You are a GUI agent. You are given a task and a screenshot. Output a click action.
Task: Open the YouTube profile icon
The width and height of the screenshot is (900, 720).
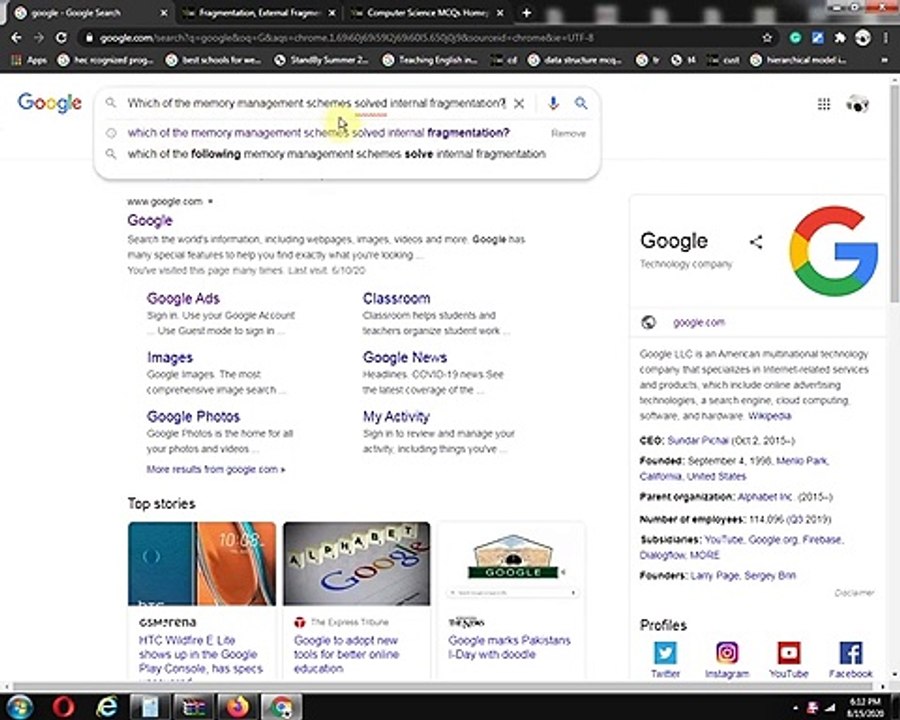coord(789,653)
